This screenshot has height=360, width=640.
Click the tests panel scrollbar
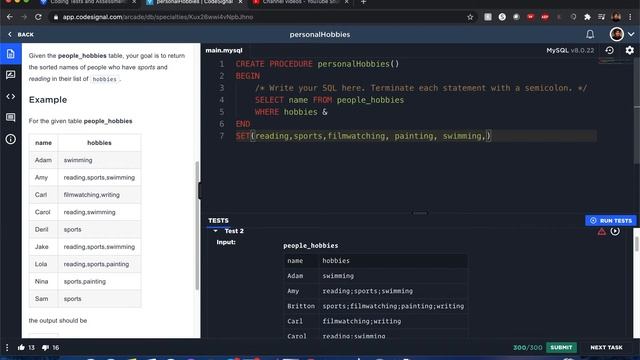pyautogui.click(x=636, y=244)
